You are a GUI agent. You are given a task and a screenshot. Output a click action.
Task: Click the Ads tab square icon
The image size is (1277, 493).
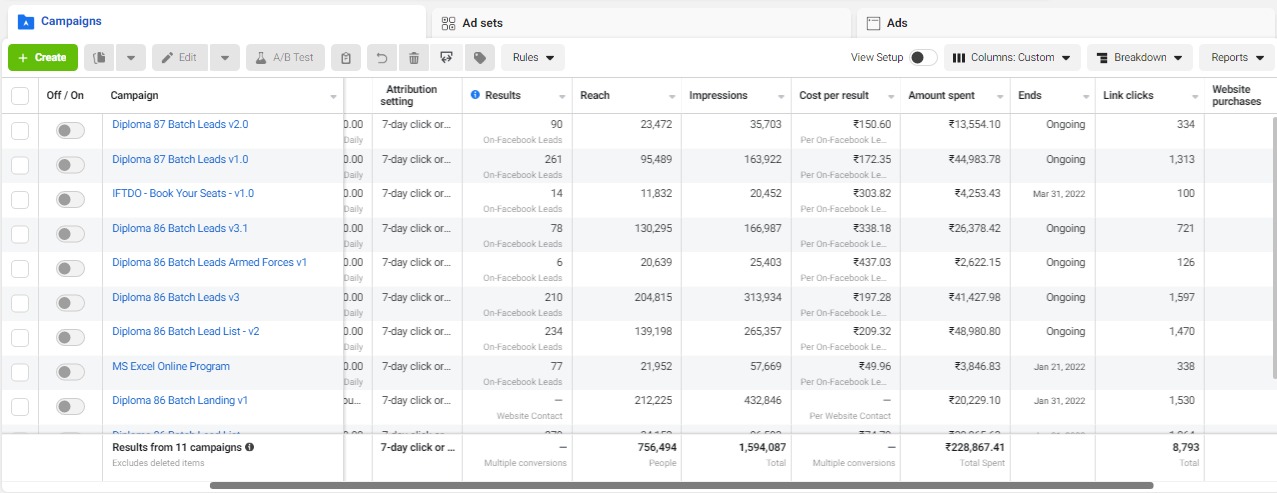[873, 23]
